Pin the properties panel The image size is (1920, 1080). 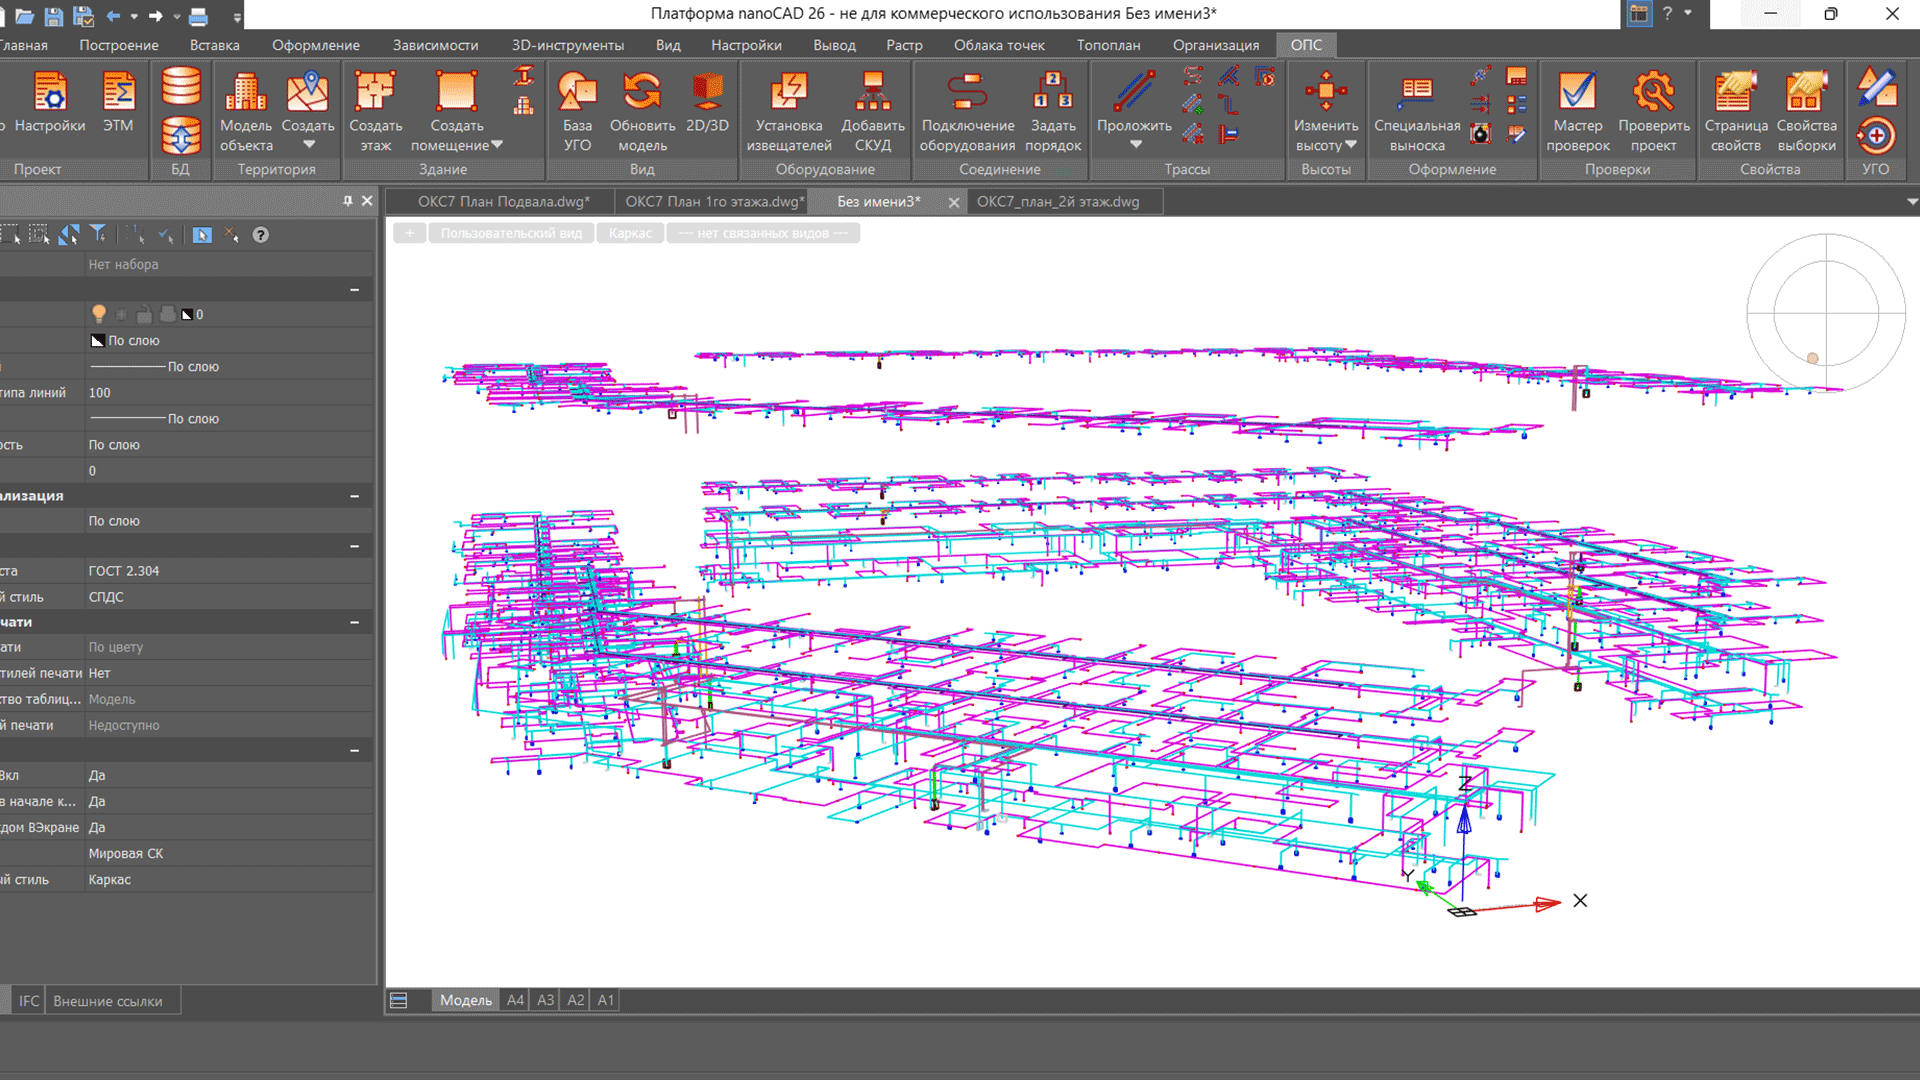tap(347, 201)
